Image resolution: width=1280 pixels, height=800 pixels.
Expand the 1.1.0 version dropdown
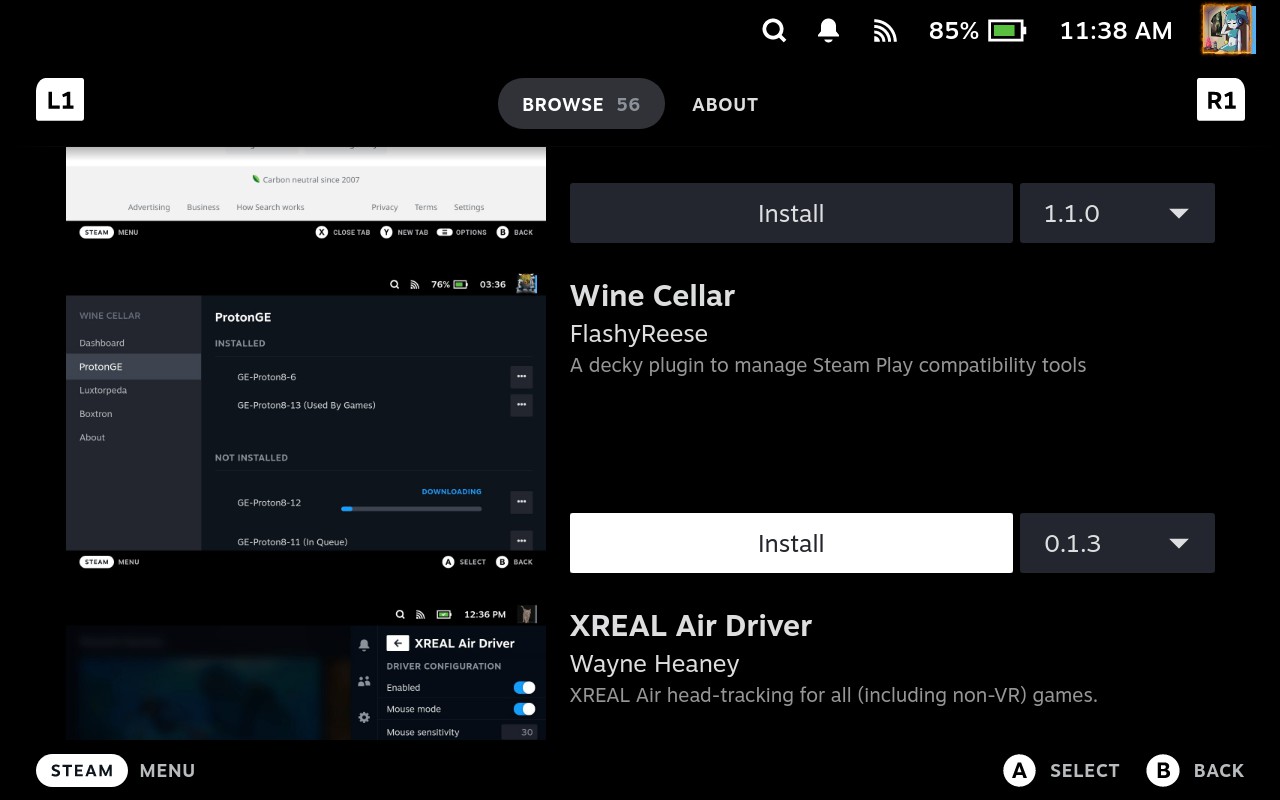(x=1117, y=213)
